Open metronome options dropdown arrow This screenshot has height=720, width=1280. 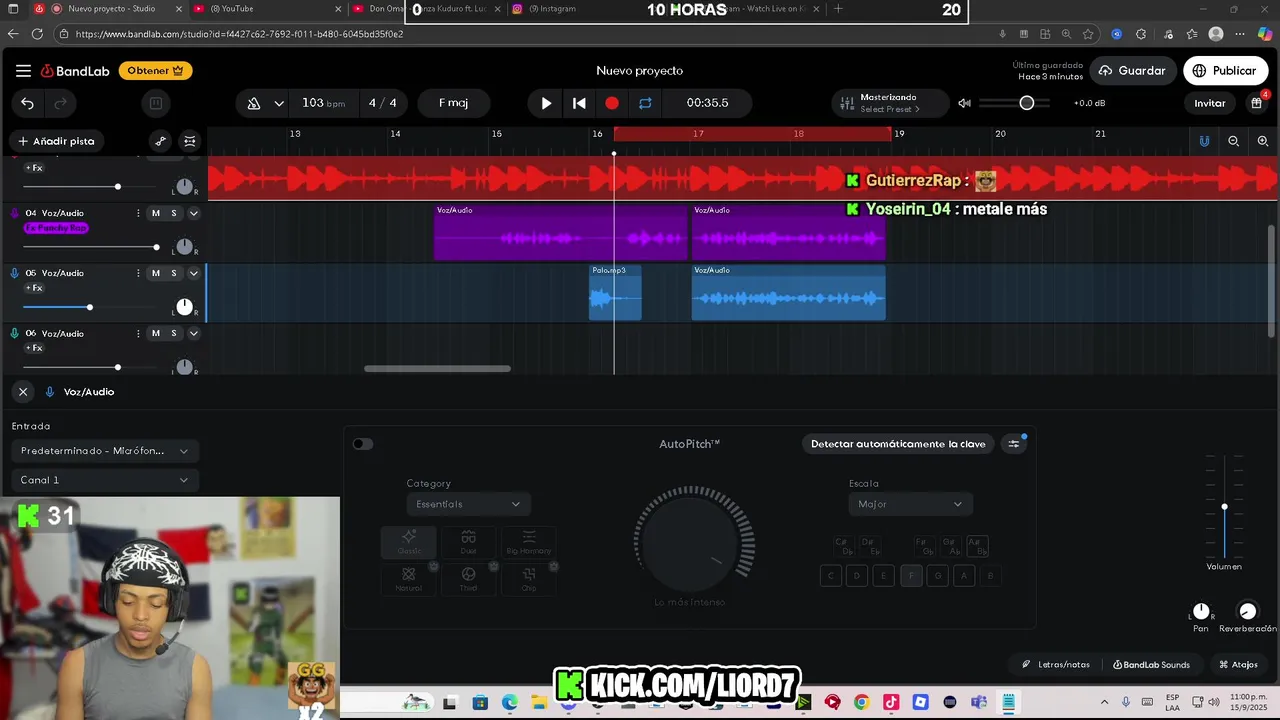pos(279,103)
